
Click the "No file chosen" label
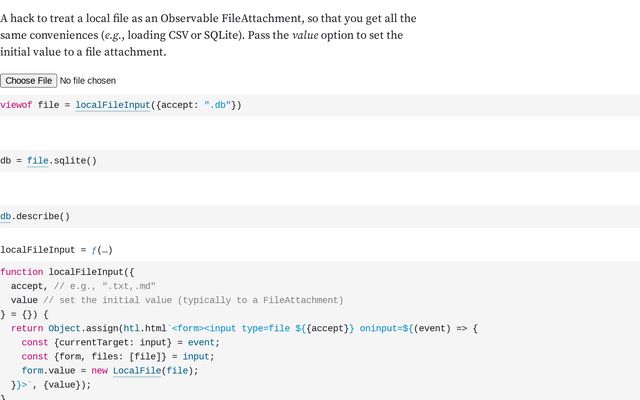tap(88, 81)
